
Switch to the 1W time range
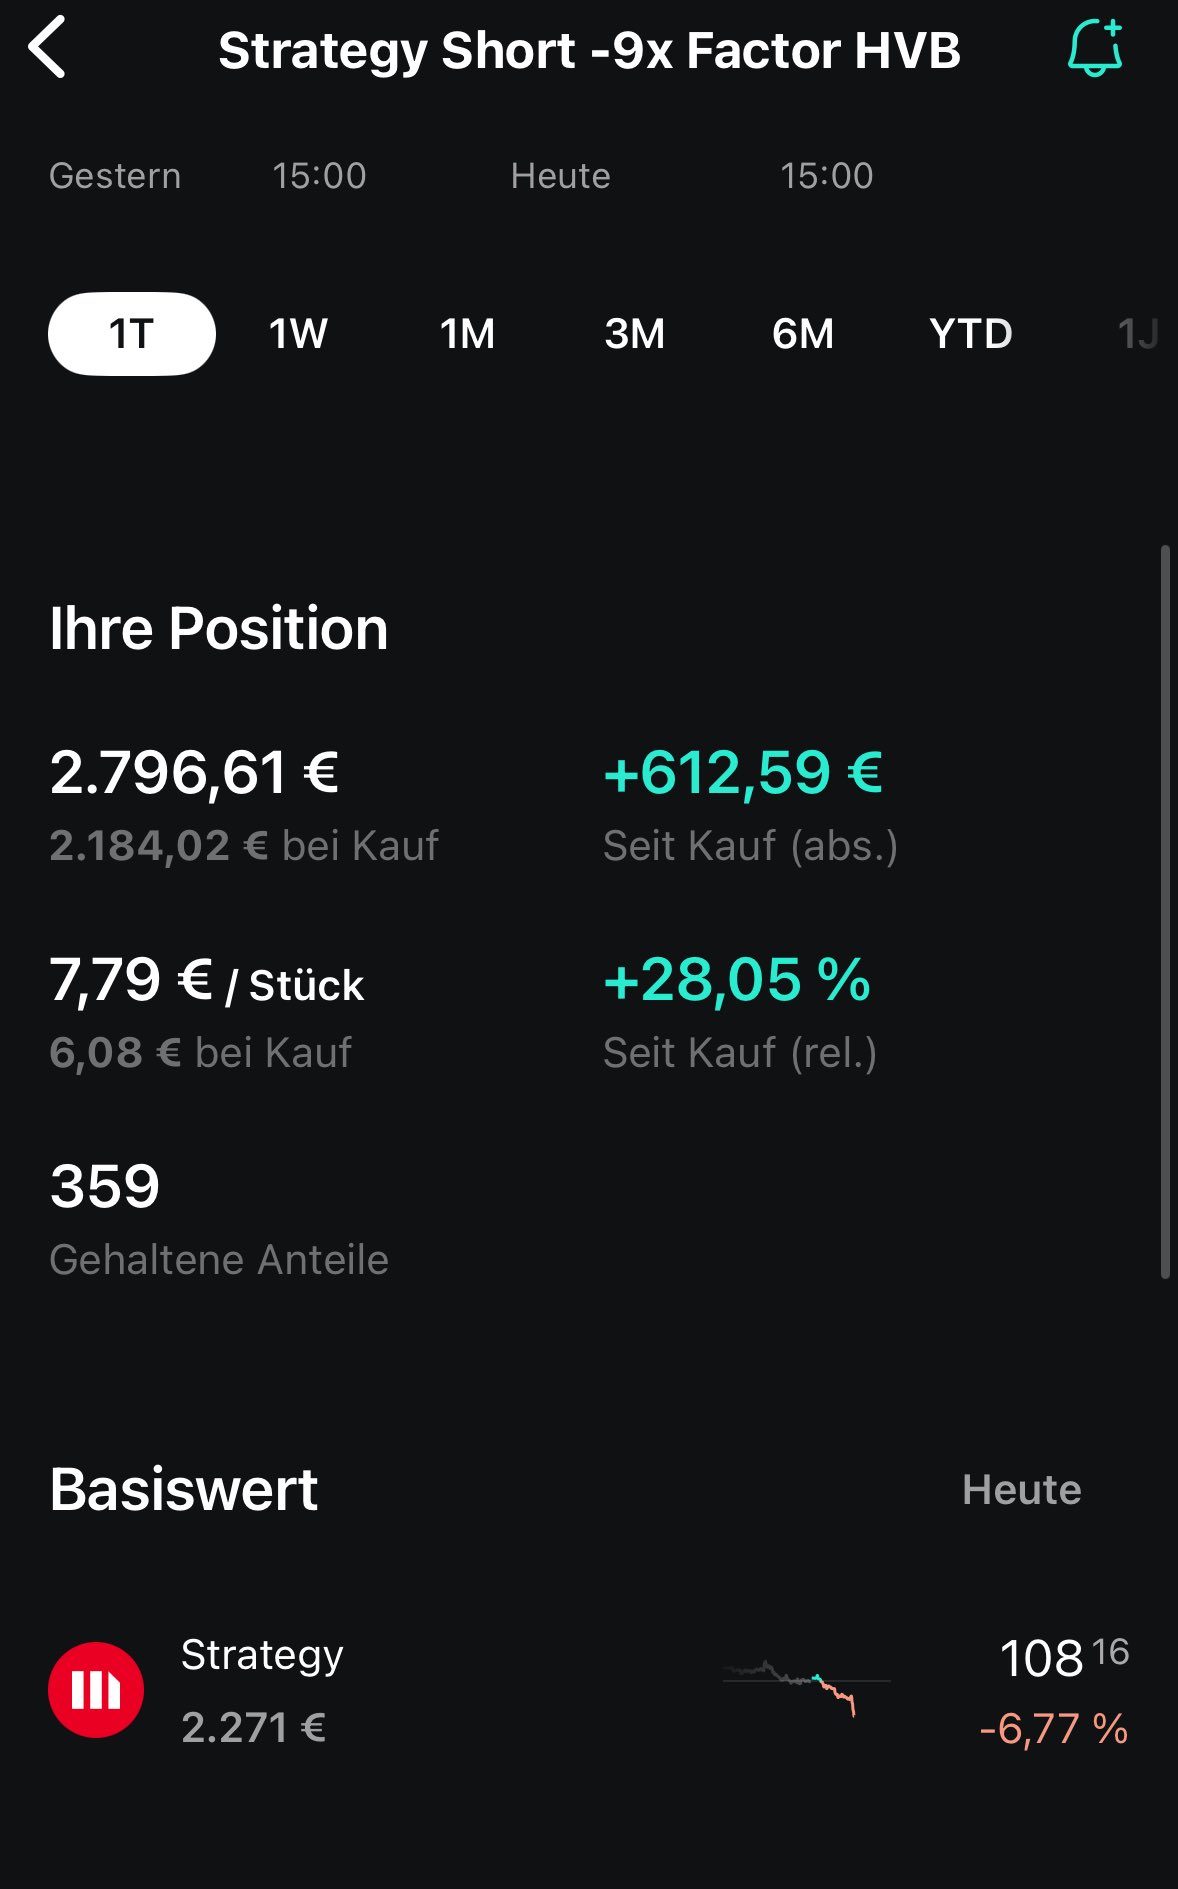click(298, 334)
